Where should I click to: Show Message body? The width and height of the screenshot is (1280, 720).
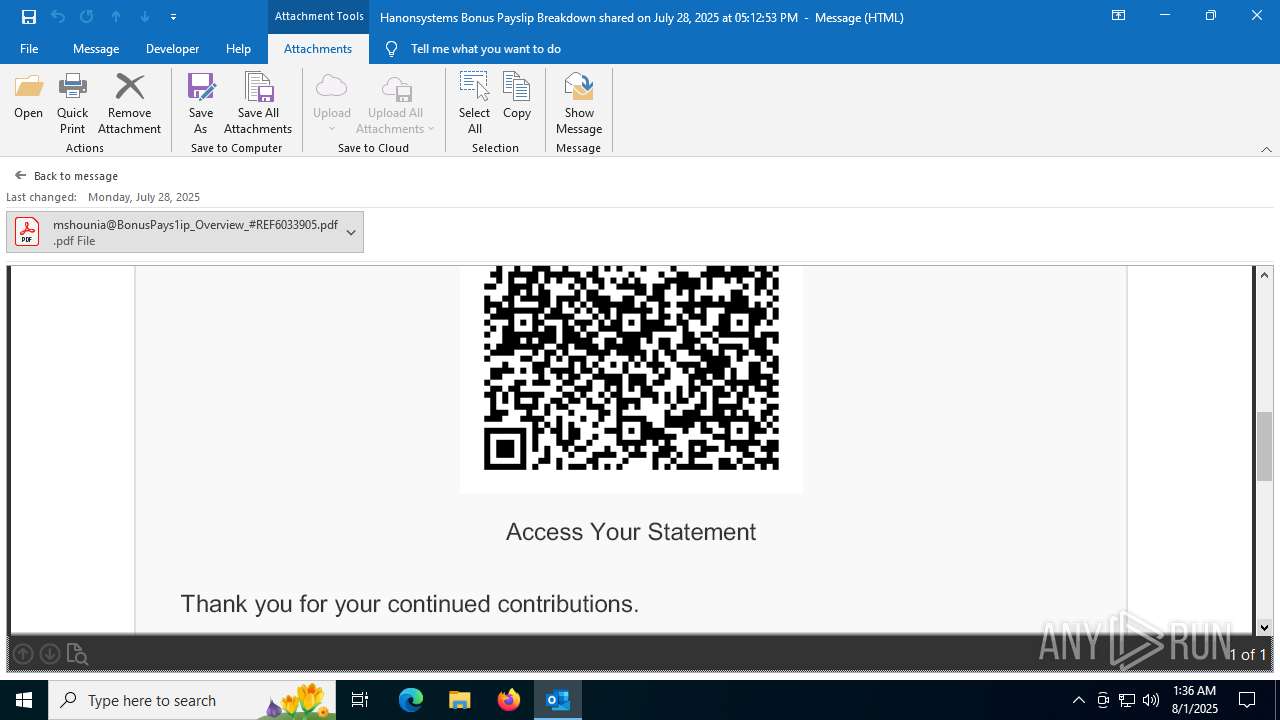pos(579,103)
